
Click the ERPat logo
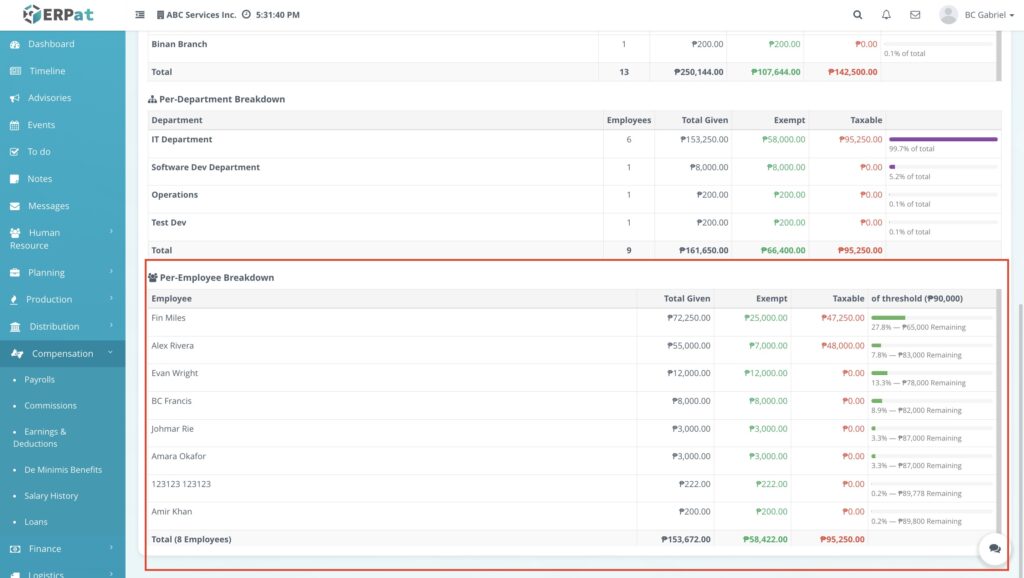(x=60, y=15)
